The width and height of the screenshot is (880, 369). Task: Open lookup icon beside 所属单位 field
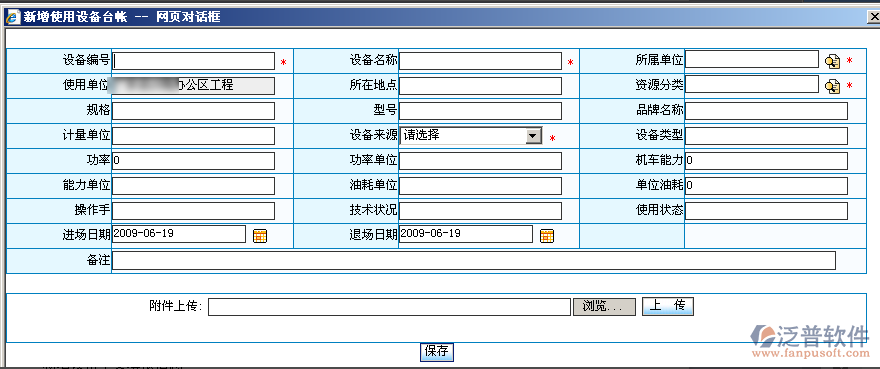(x=832, y=61)
